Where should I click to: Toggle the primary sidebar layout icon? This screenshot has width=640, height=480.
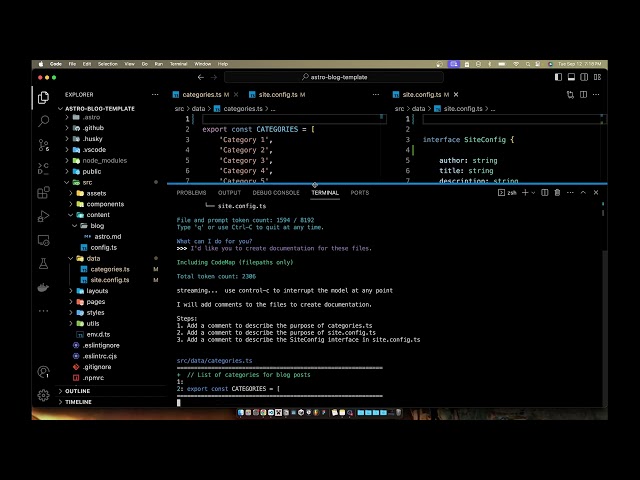pos(558,77)
